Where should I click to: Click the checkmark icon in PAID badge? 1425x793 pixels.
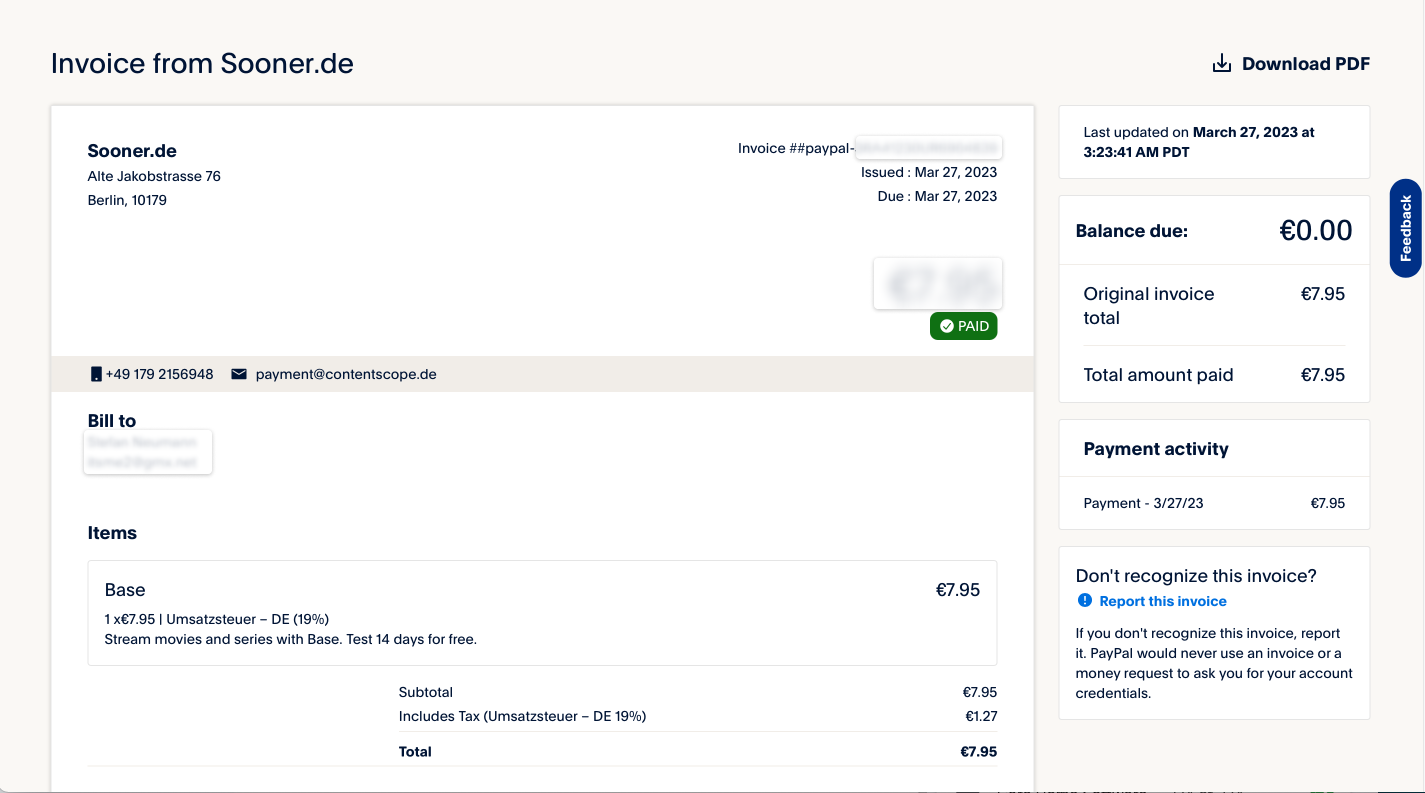(947, 326)
